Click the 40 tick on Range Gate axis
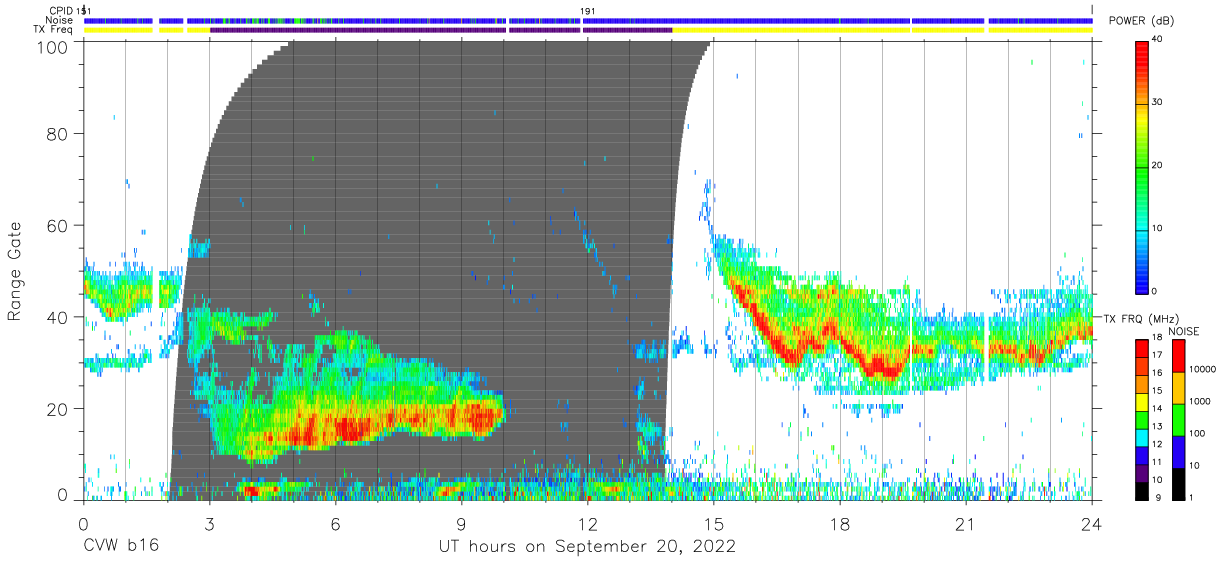1228x567 pixels. (58, 317)
